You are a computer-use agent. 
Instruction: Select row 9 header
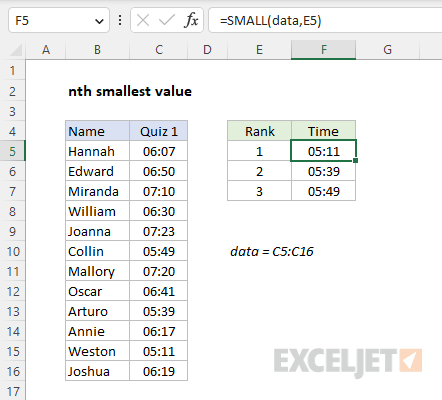tap(13, 231)
